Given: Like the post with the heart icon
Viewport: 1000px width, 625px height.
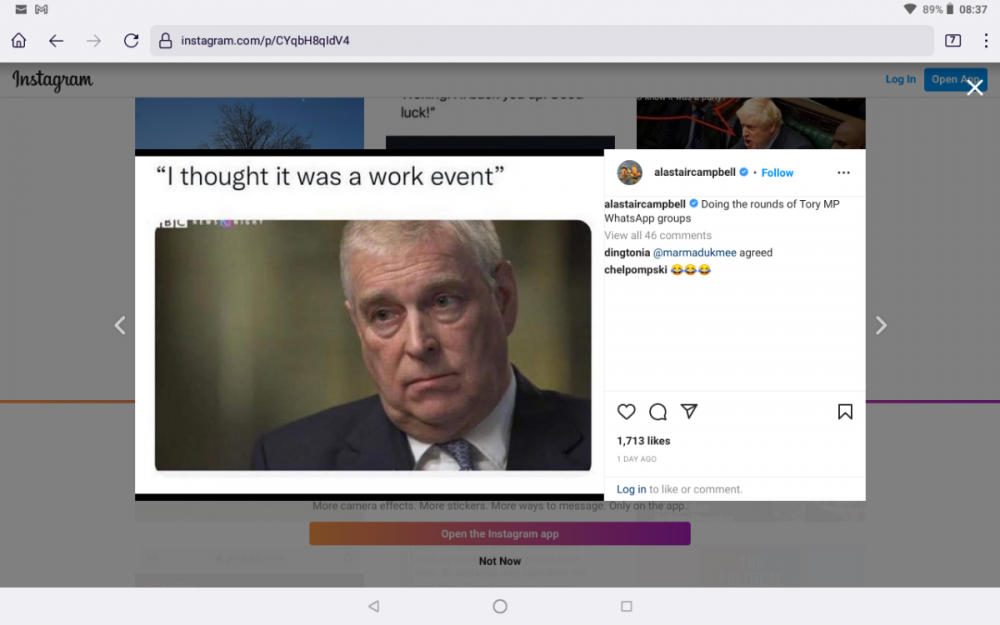Looking at the screenshot, I should 626,412.
